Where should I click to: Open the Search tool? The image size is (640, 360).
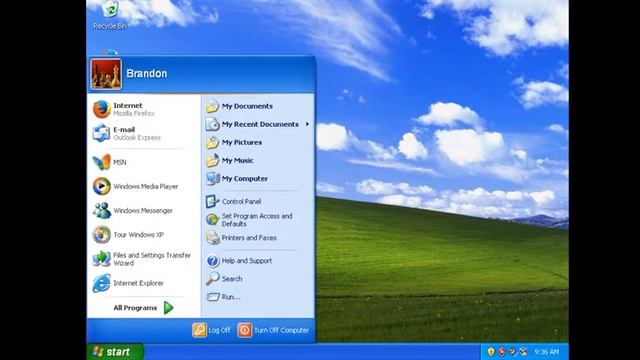258,279
